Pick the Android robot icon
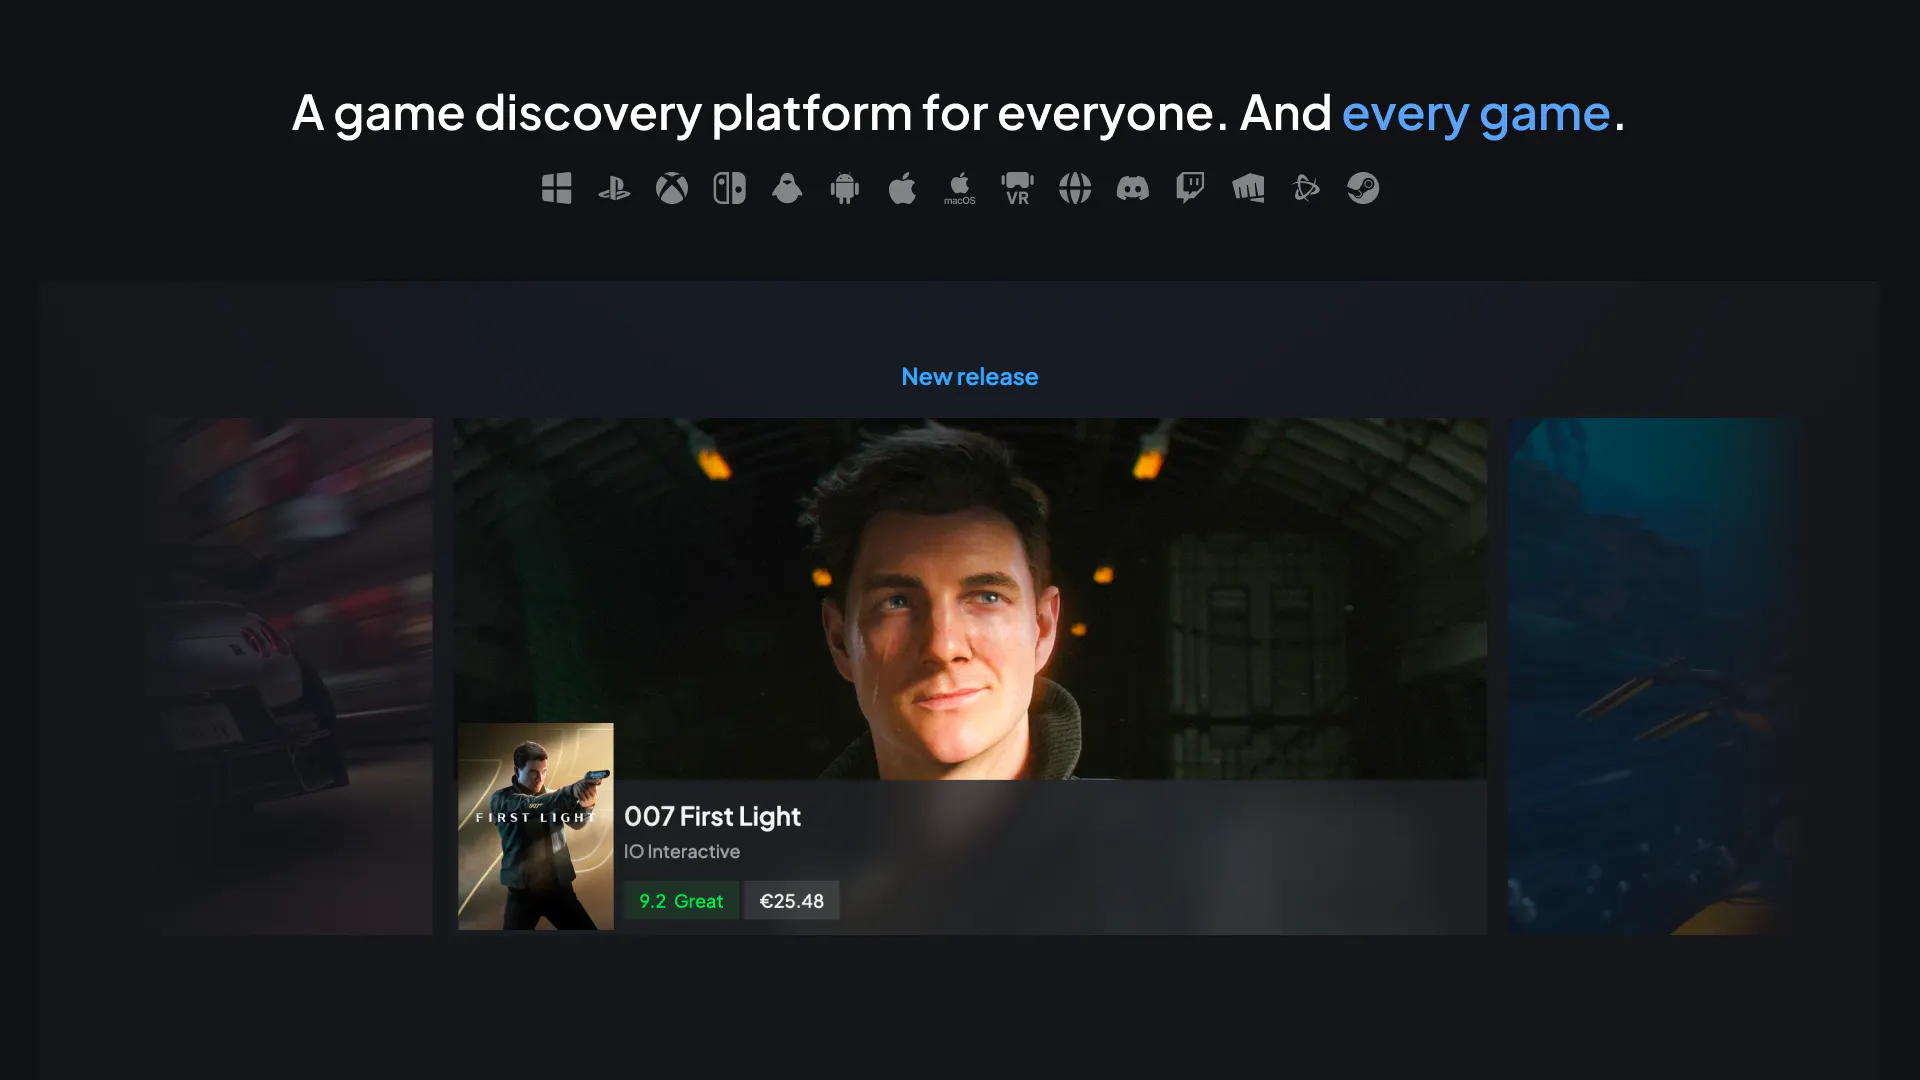The height and width of the screenshot is (1080, 1920). [x=845, y=188]
